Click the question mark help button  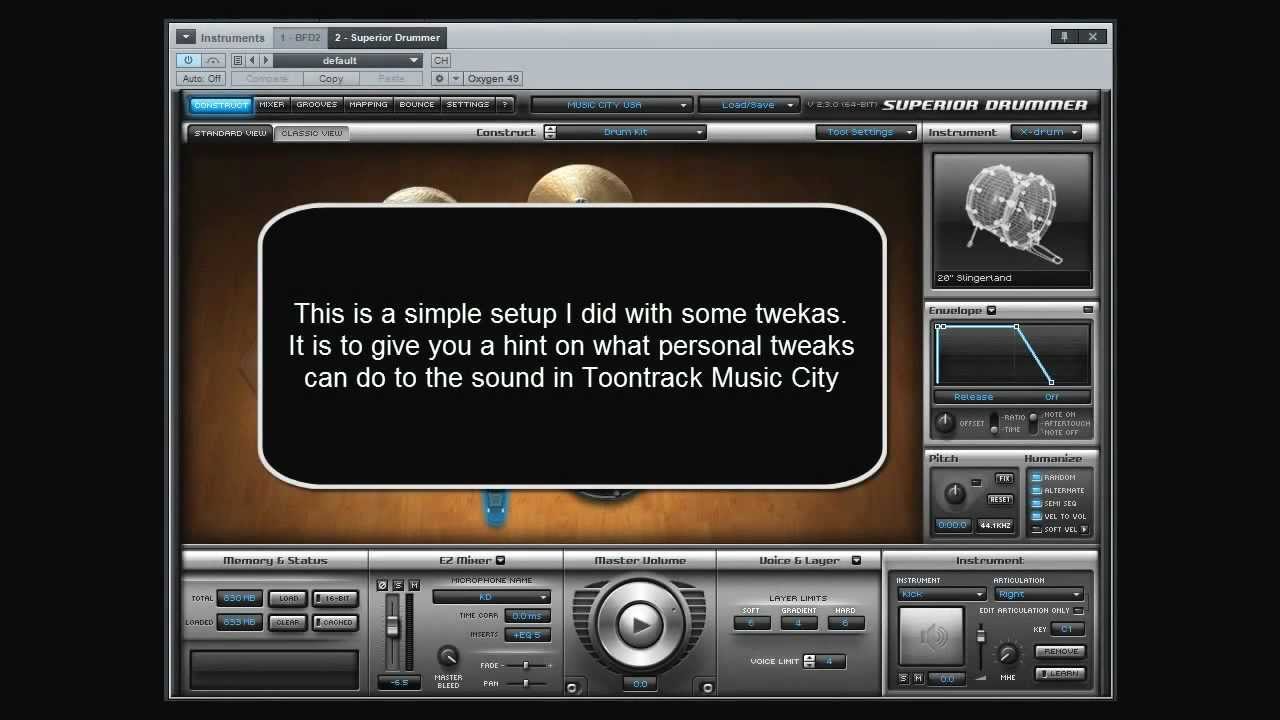point(505,104)
